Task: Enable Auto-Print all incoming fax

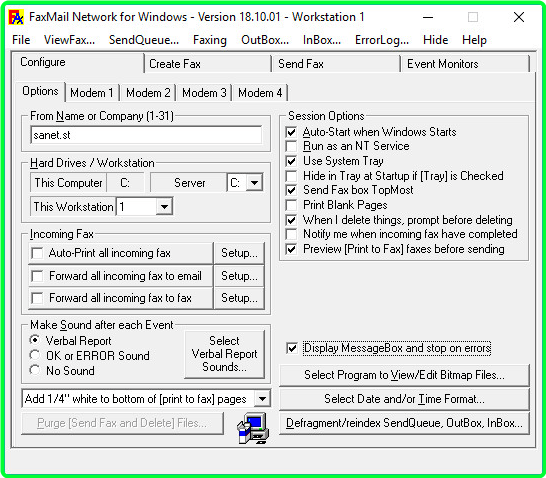Action: pyautogui.click(x=37, y=253)
